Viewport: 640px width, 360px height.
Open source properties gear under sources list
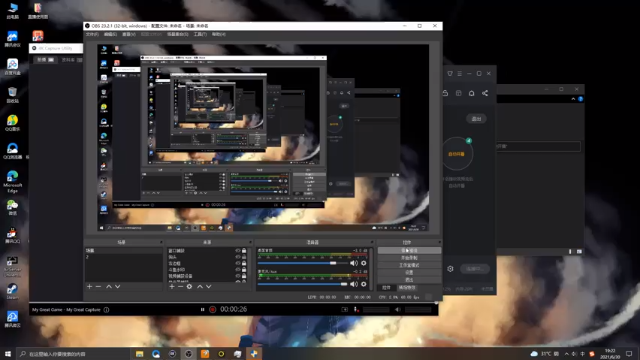click(x=189, y=287)
